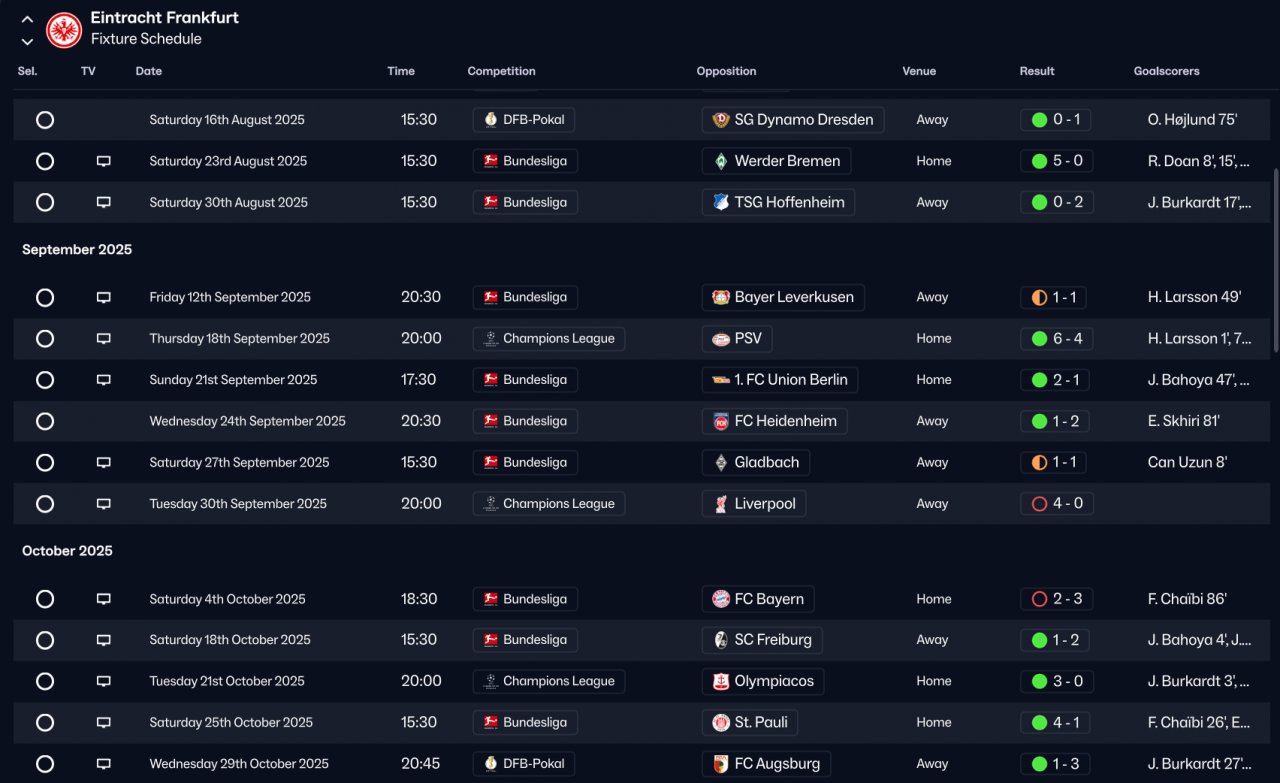Click the Venue column header
The height and width of the screenshot is (783, 1280).
pyautogui.click(x=919, y=71)
